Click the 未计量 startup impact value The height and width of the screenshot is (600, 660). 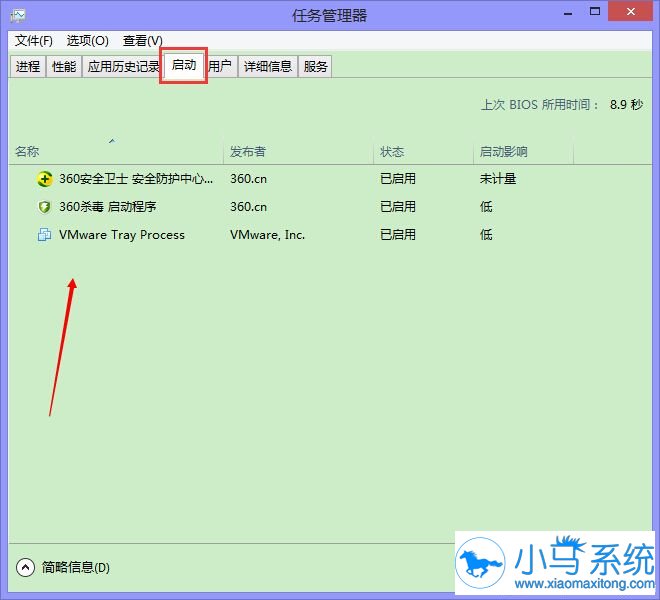point(498,179)
